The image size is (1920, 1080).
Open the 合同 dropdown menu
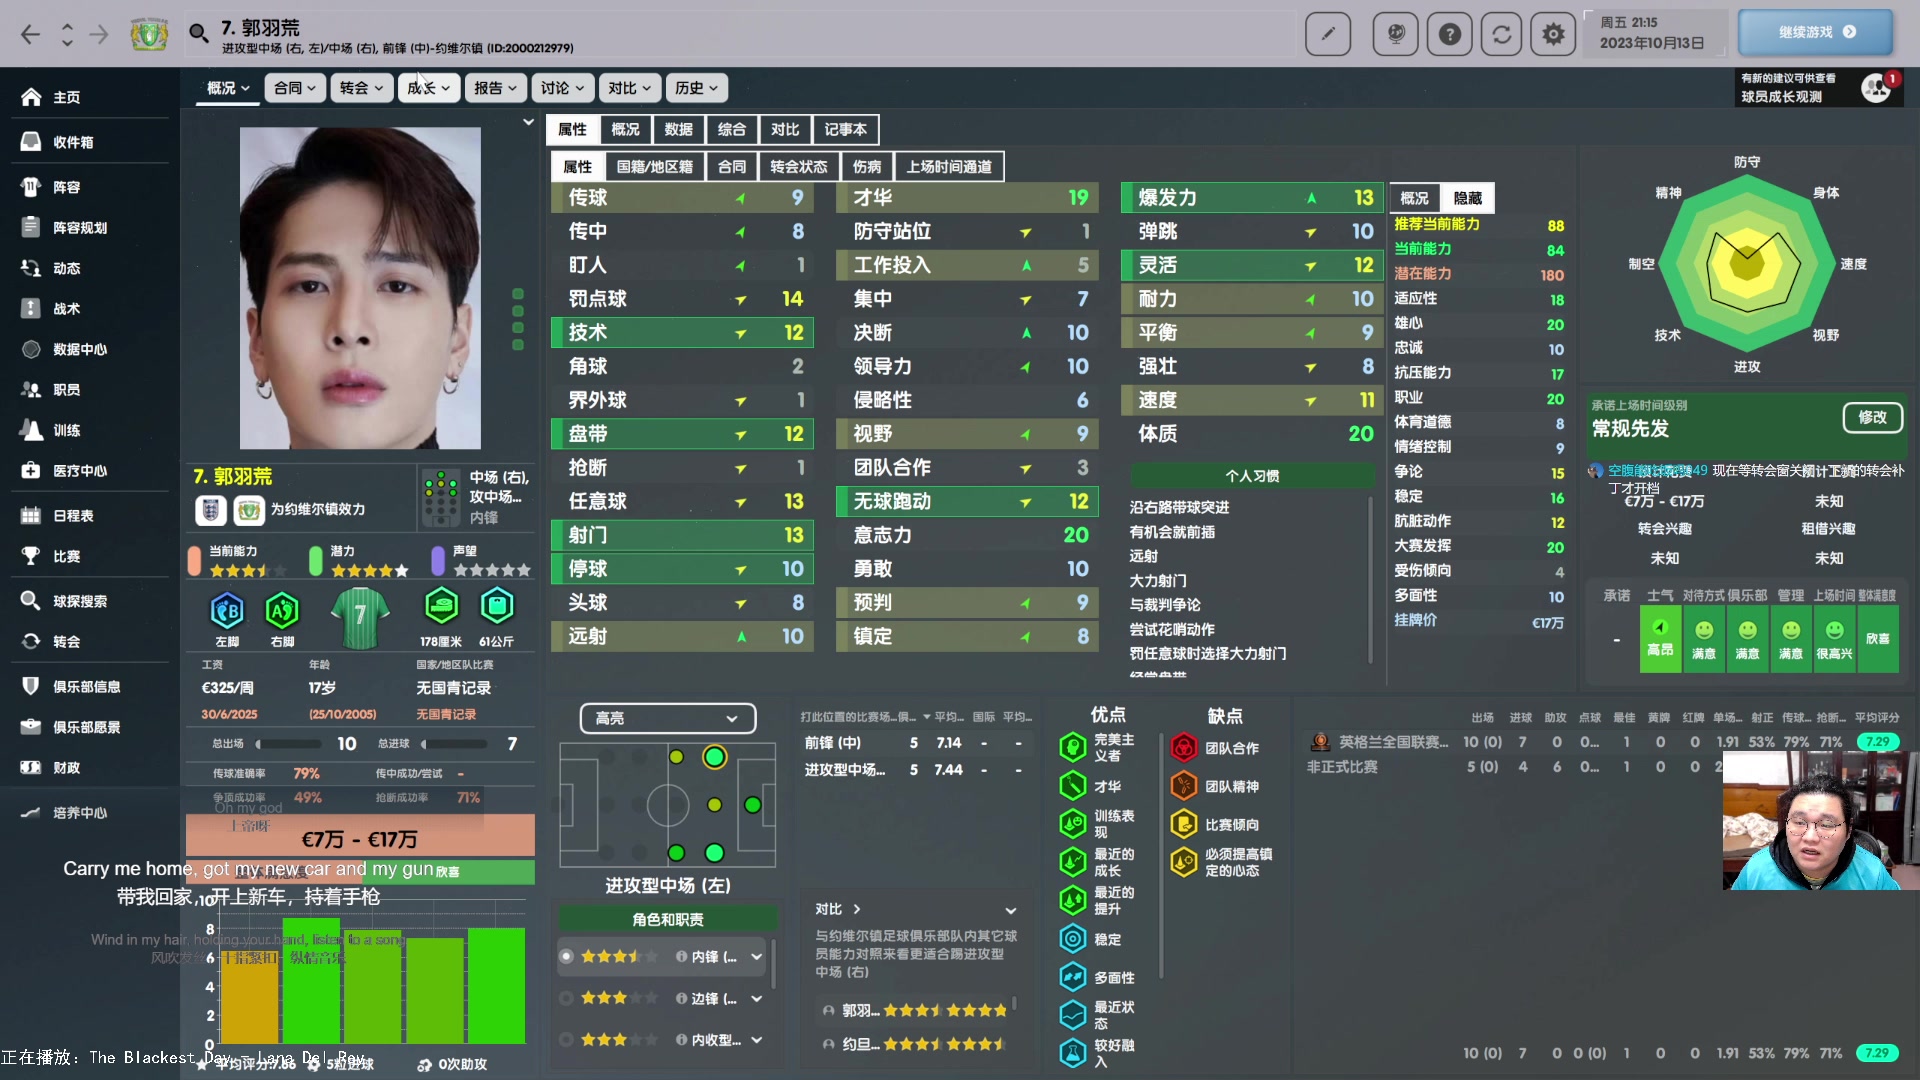(x=294, y=88)
